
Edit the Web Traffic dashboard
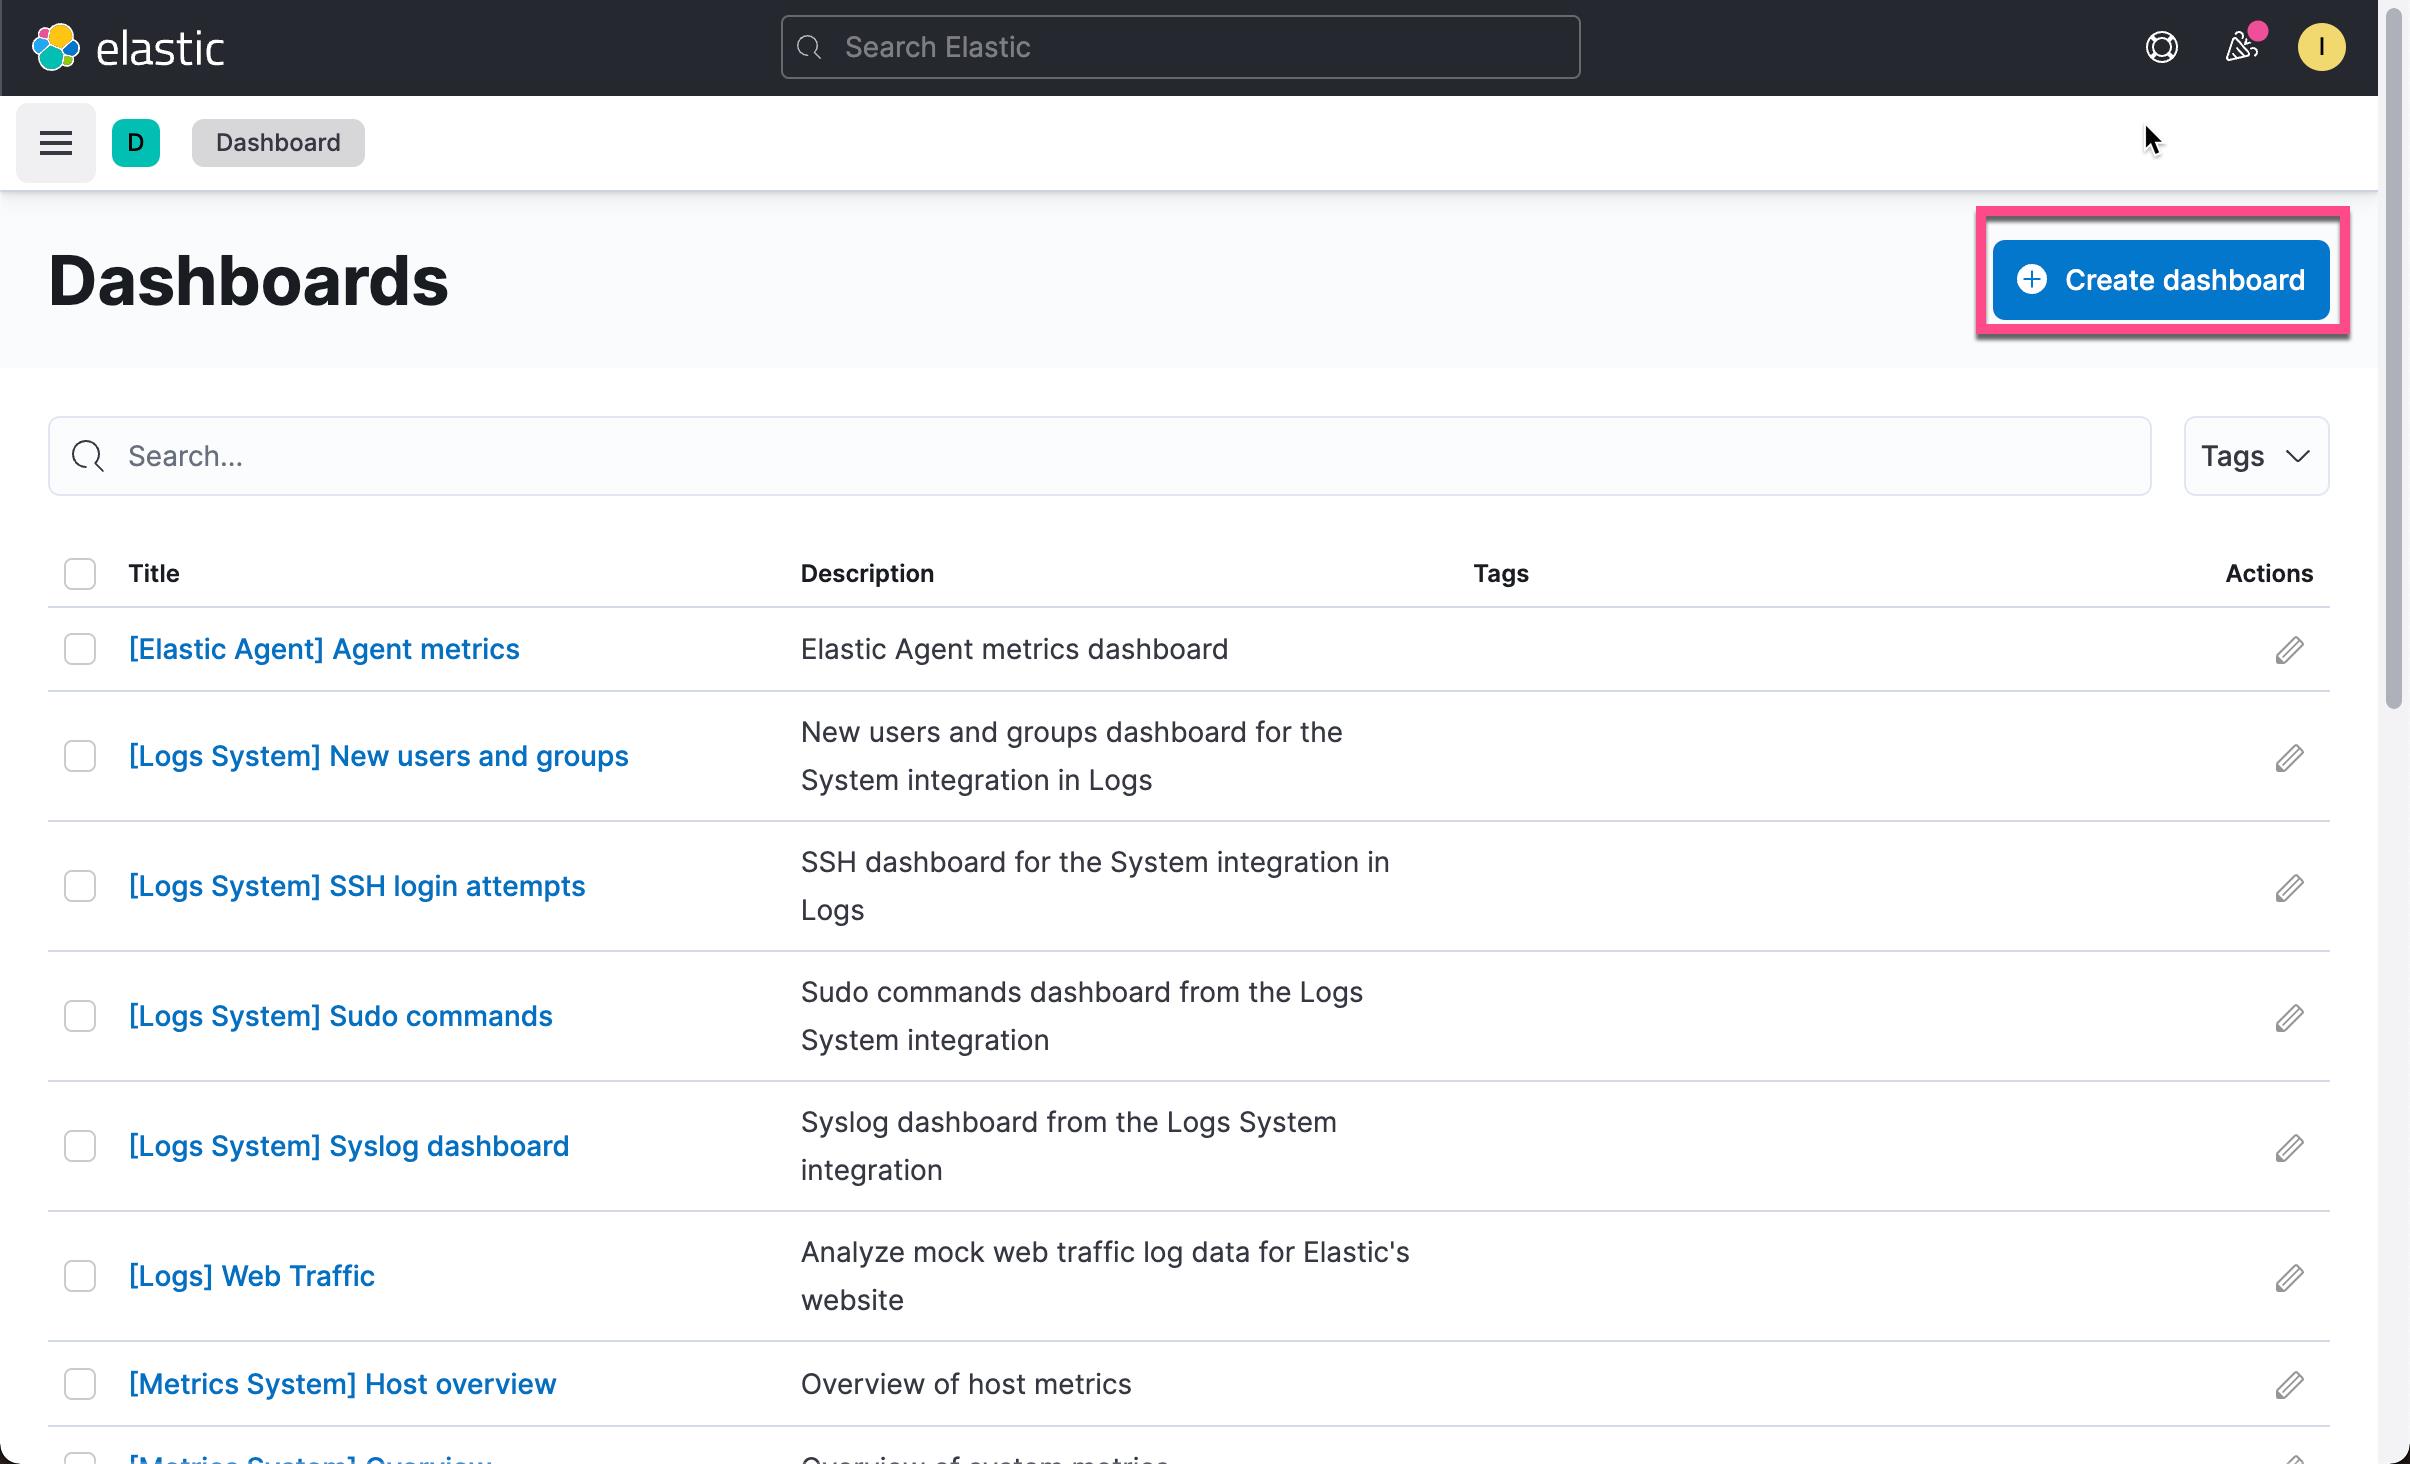(x=2289, y=1278)
